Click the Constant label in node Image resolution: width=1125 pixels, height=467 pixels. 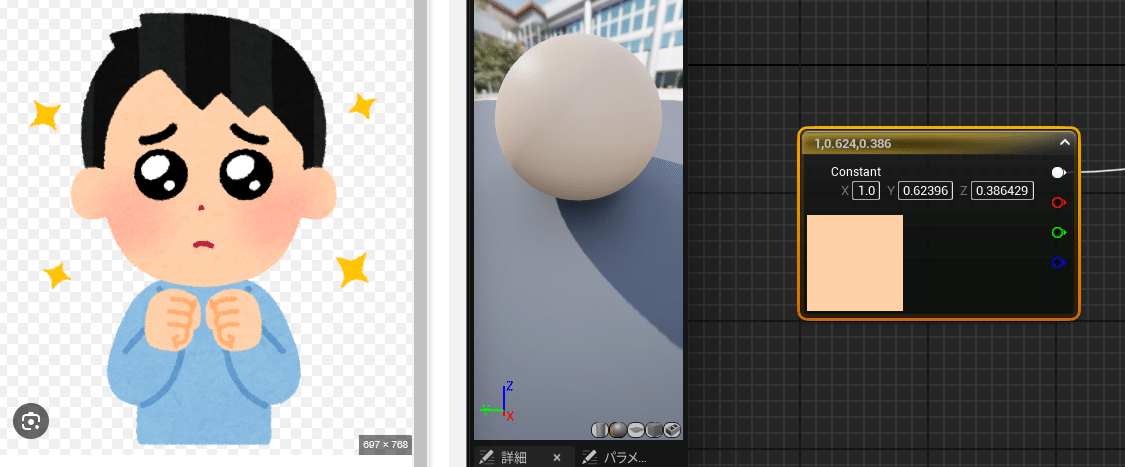point(856,172)
